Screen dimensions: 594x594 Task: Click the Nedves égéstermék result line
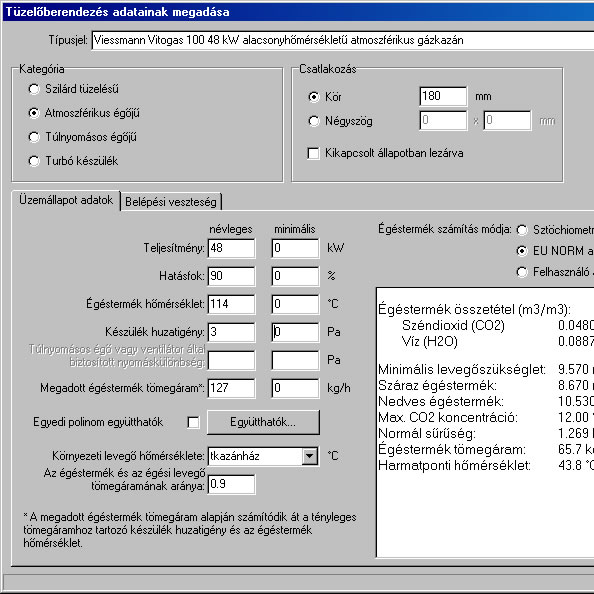[x=486, y=402]
